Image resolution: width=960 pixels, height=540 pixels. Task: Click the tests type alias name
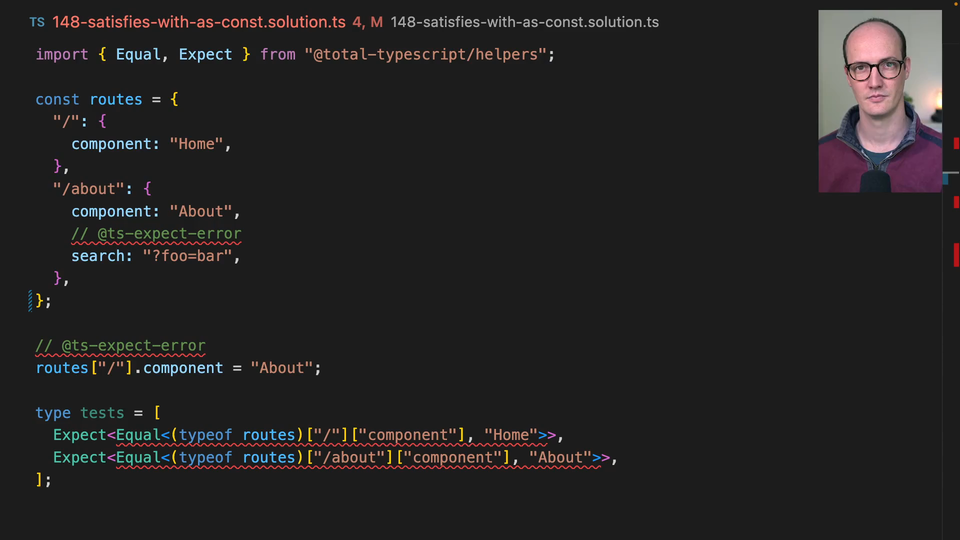point(102,413)
